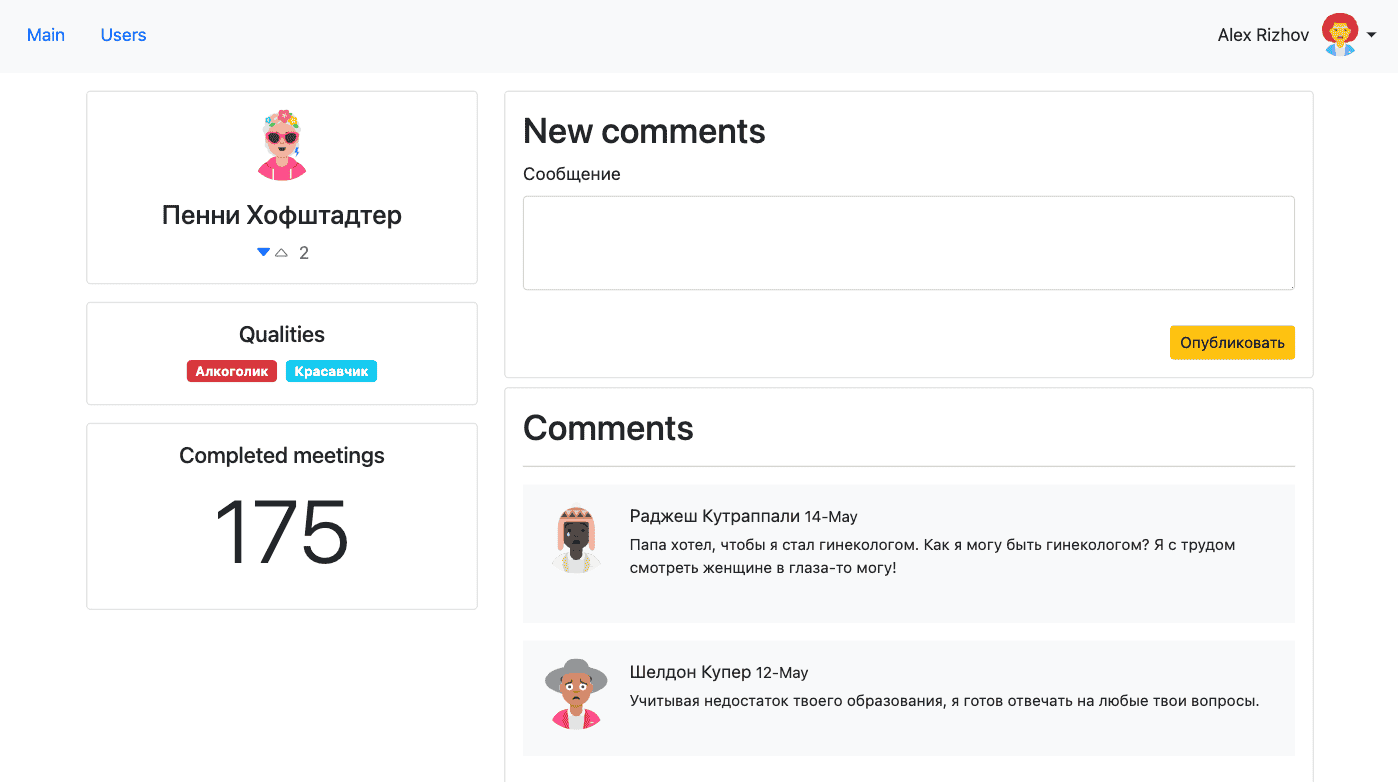Click the Пенни Хофштадтер profile name

[282, 215]
